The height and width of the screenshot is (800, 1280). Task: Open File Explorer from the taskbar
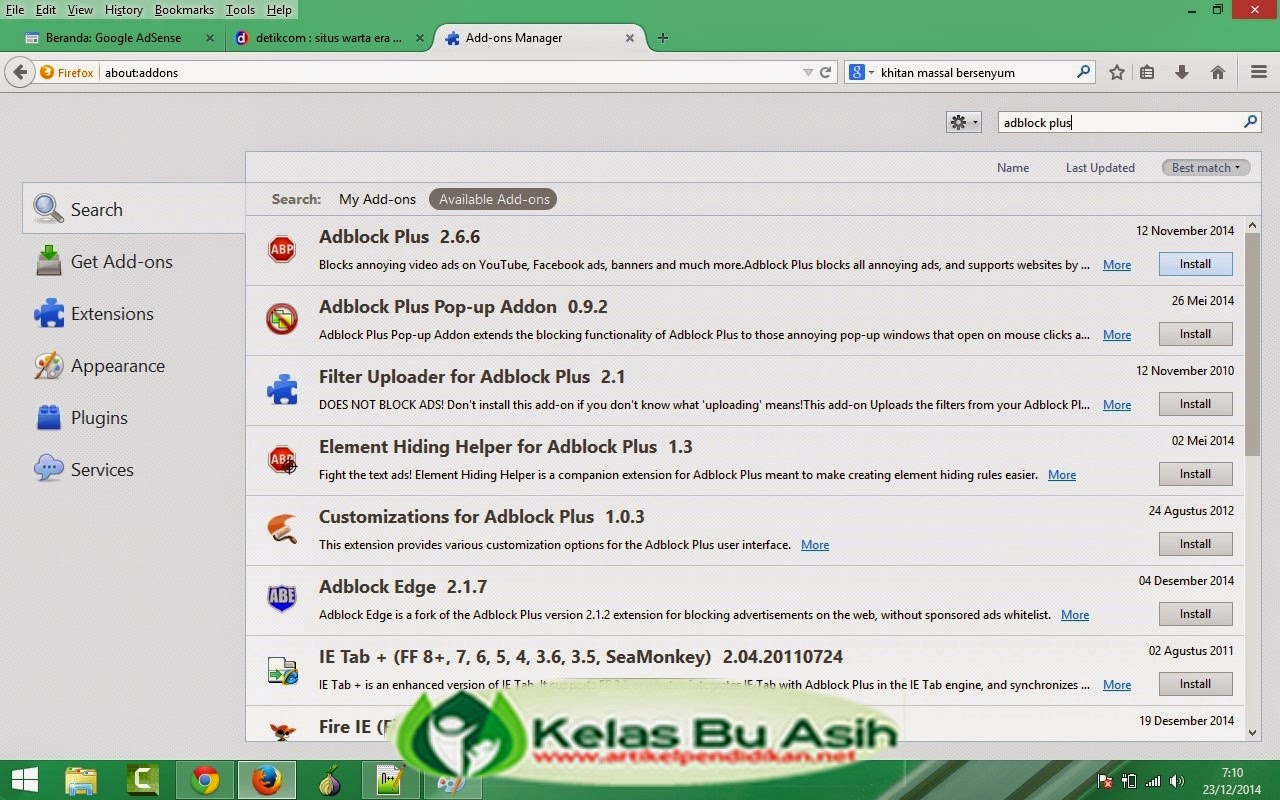tap(80, 780)
